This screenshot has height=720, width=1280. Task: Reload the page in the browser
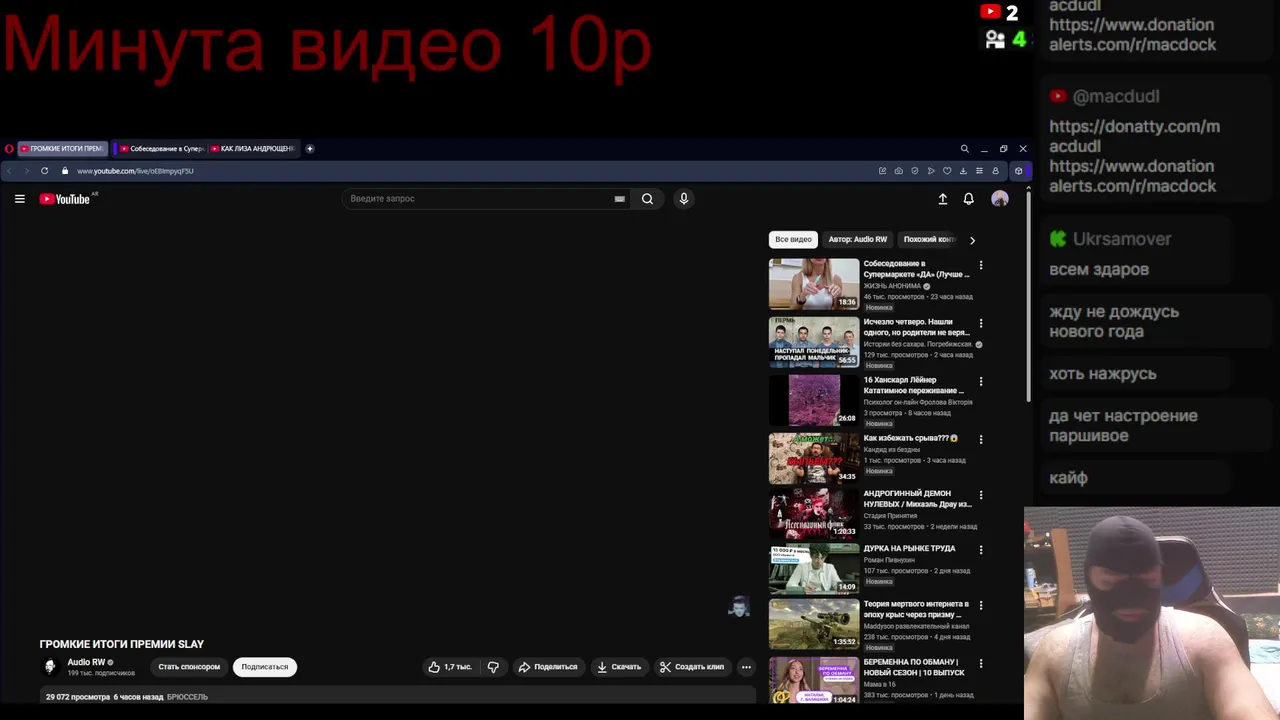44,171
